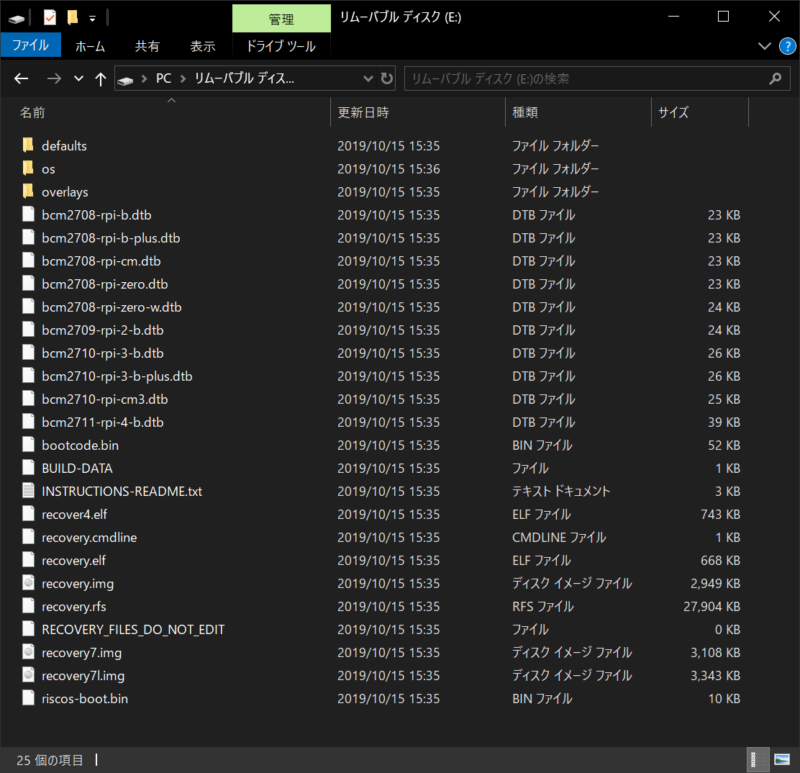800x773 pixels.
Task: Click the リムーバブル ディスク search input field
Action: click(x=580, y=78)
